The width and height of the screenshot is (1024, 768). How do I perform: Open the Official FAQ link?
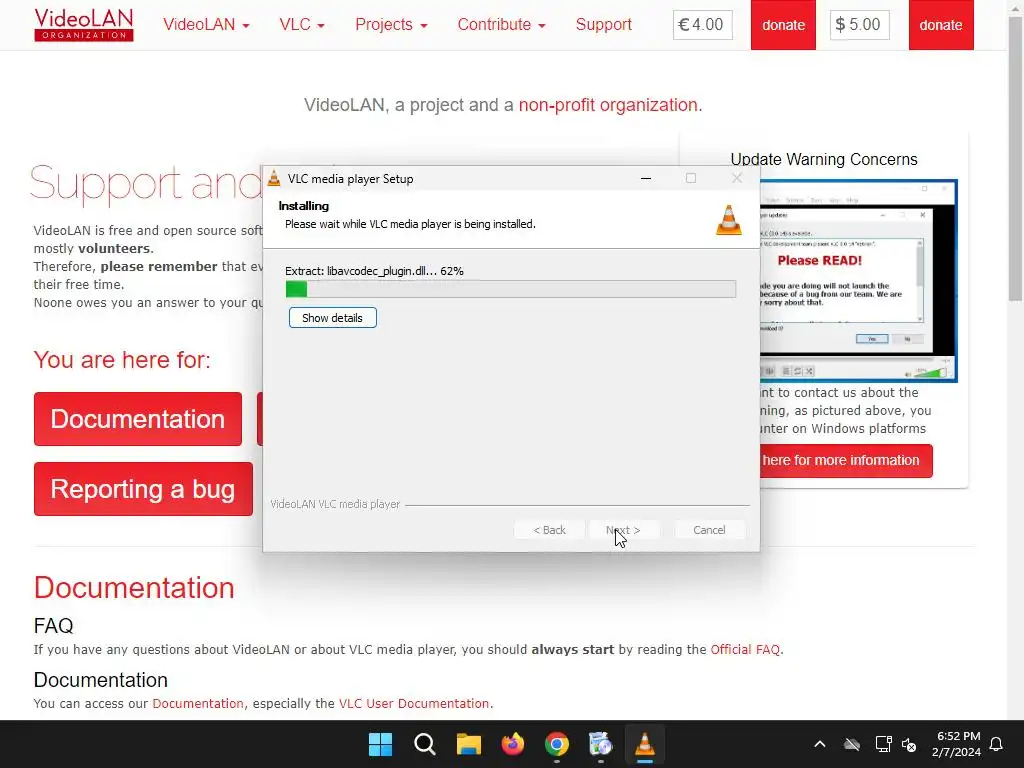click(x=745, y=650)
